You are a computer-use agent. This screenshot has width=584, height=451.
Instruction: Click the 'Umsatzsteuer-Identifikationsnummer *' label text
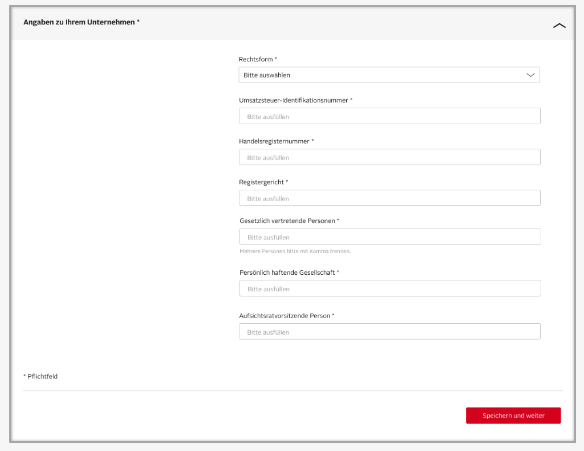(x=295, y=100)
